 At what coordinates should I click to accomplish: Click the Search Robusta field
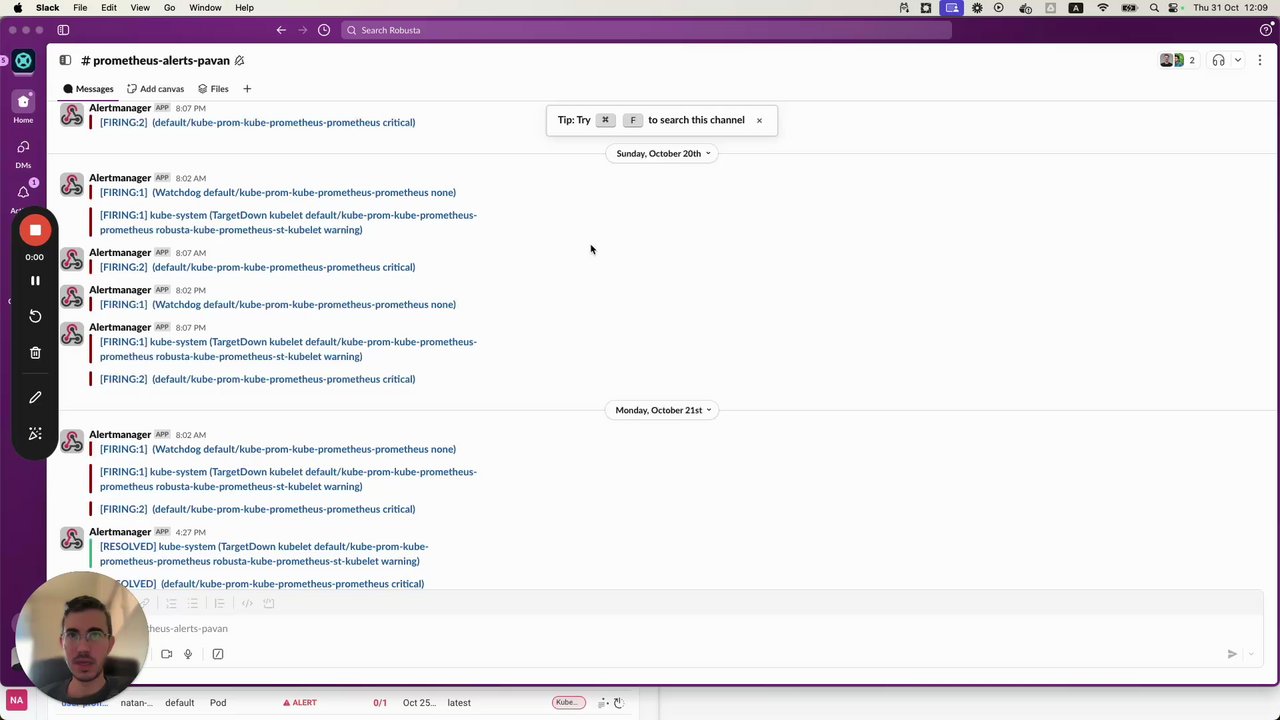coord(646,30)
